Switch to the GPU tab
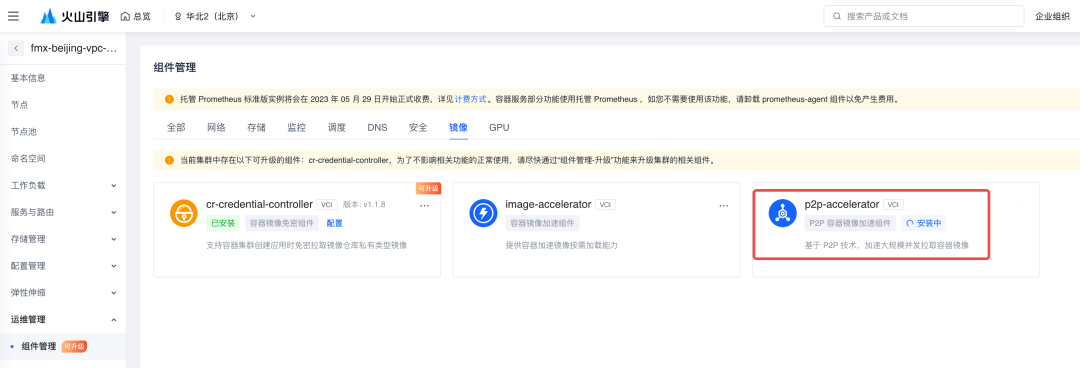Viewport: 1080px width, 368px height. pyautogui.click(x=499, y=127)
